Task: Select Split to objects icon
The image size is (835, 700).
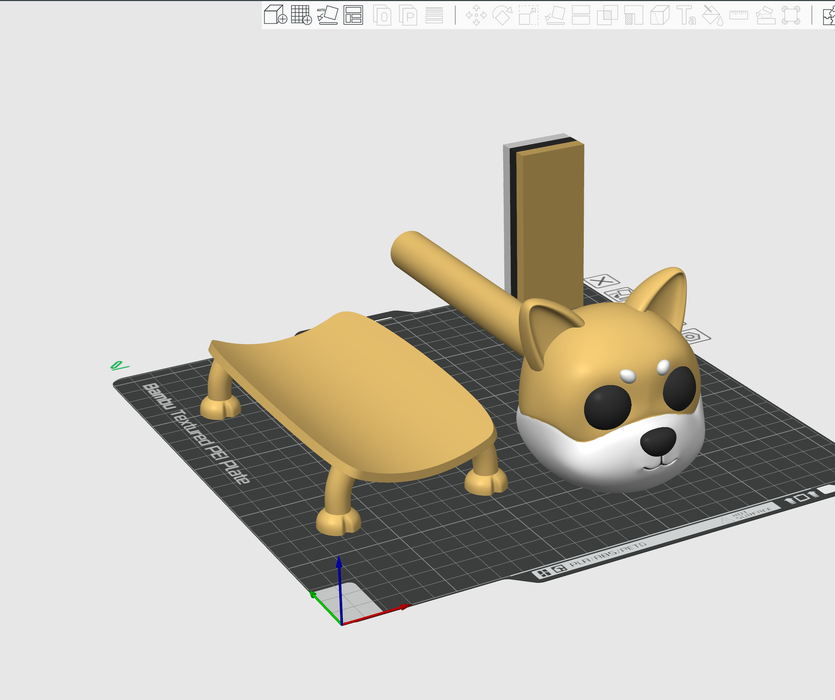Action: click(383, 15)
